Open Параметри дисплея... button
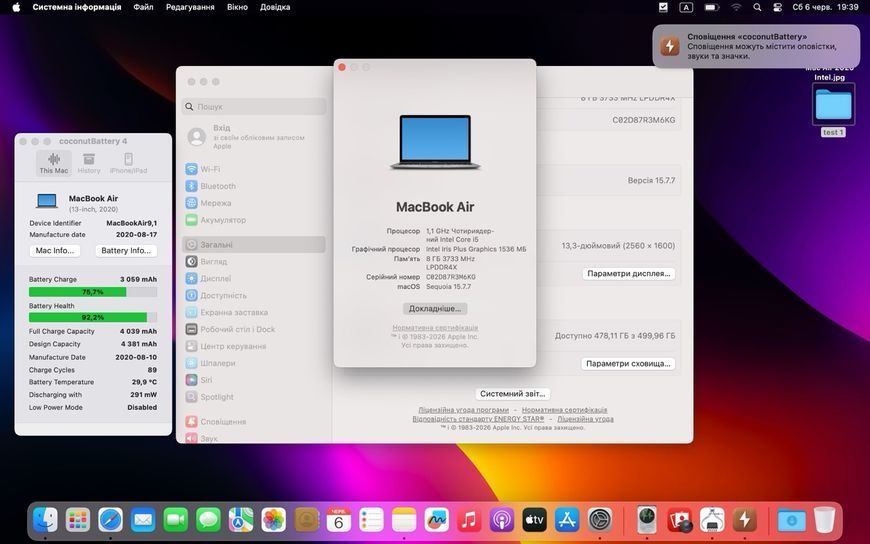This screenshot has width=870, height=544. (629, 274)
